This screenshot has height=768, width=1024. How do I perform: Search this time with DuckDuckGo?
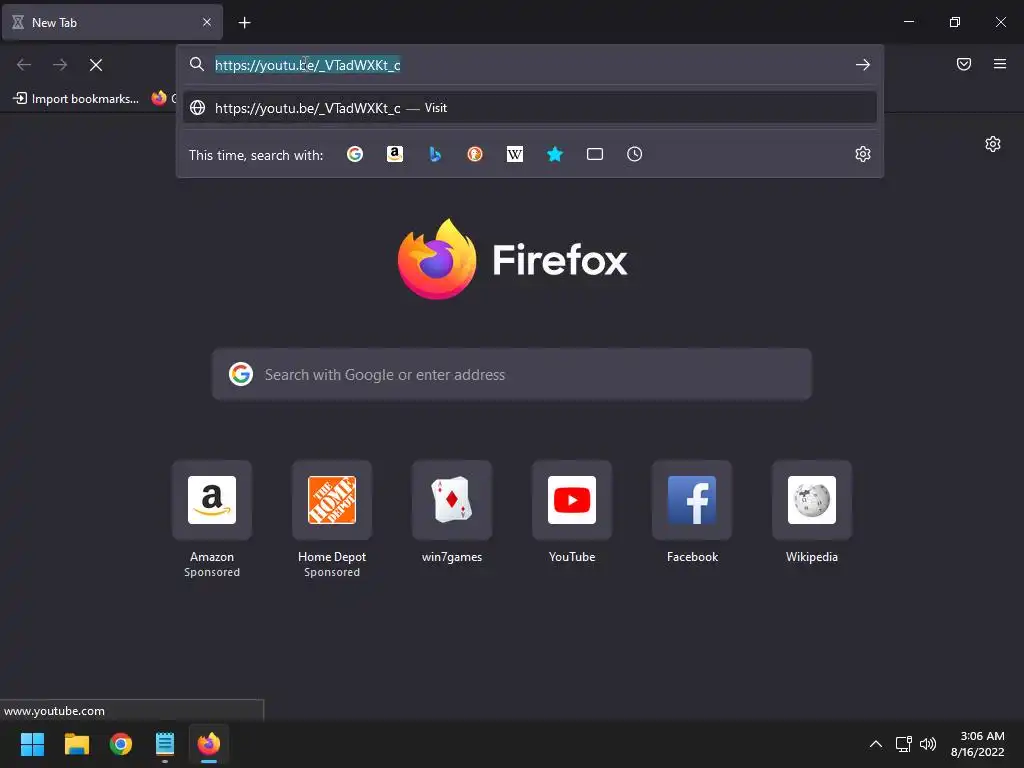pos(475,154)
